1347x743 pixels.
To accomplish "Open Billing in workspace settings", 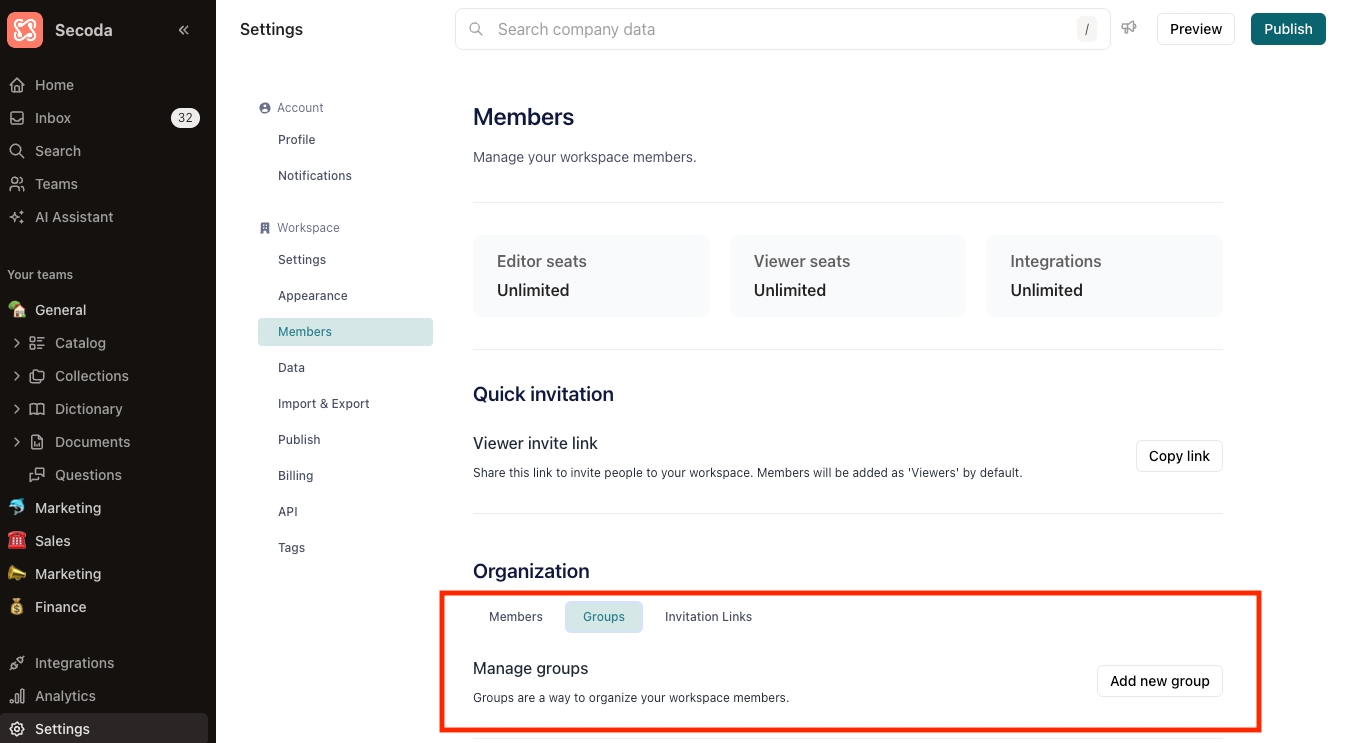I will (295, 476).
